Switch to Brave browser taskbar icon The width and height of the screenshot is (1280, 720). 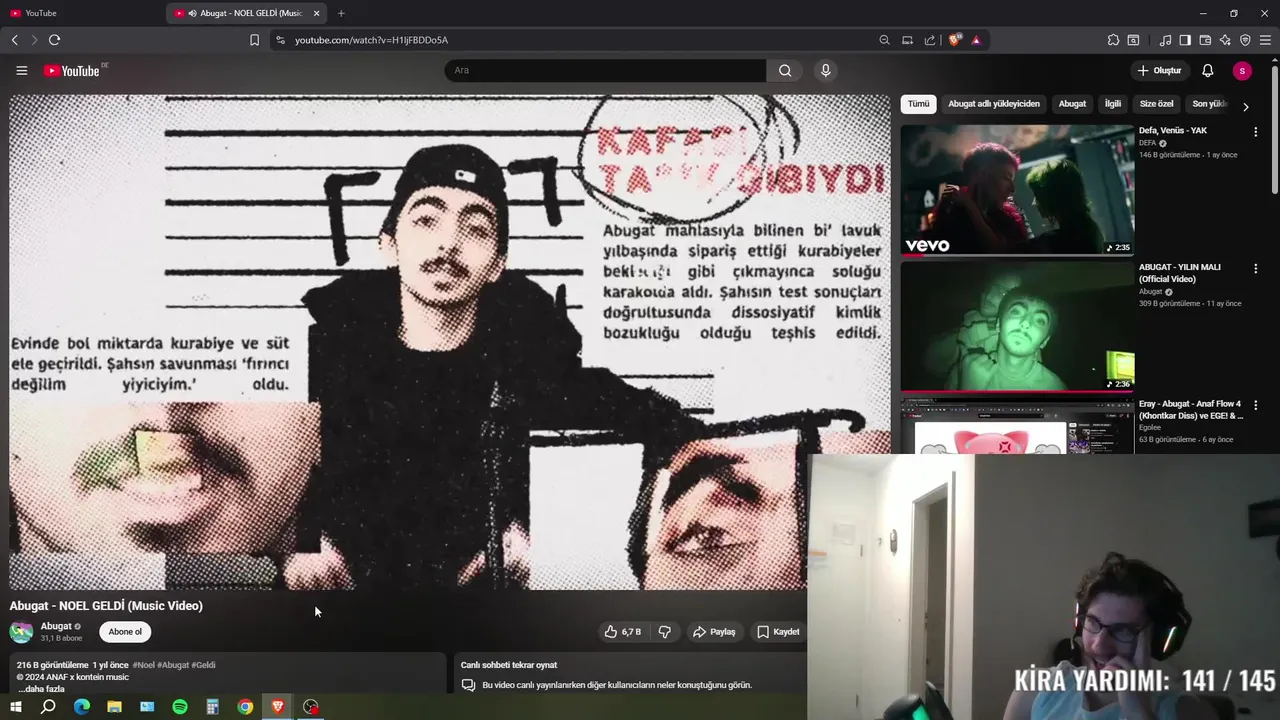click(x=278, y=707)
